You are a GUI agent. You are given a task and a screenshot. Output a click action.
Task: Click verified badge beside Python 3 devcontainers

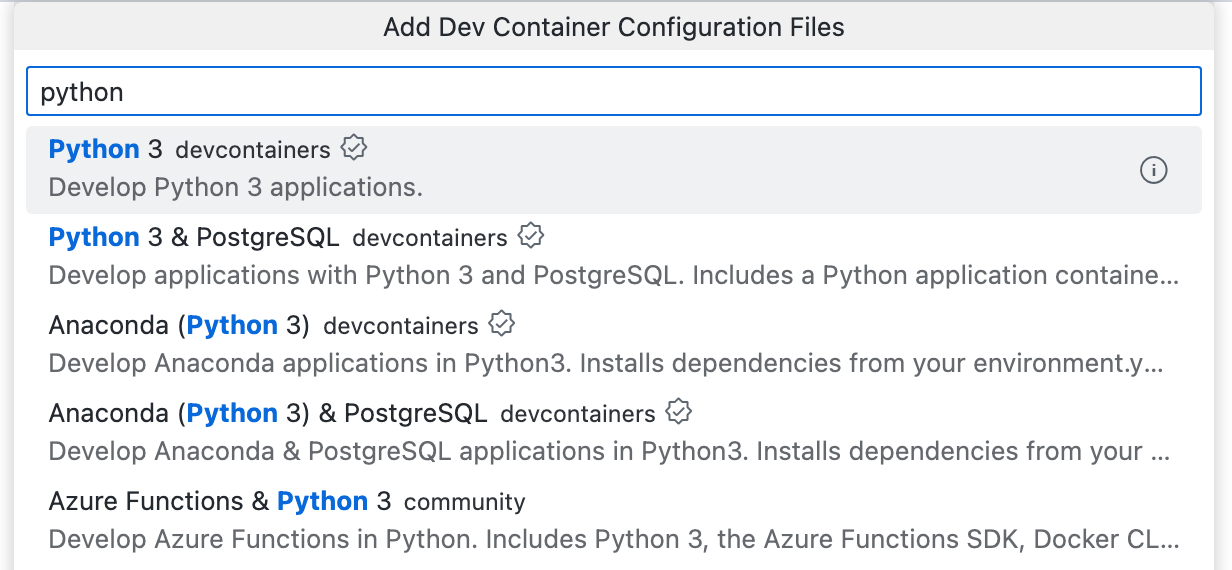[x=354, y=149]
